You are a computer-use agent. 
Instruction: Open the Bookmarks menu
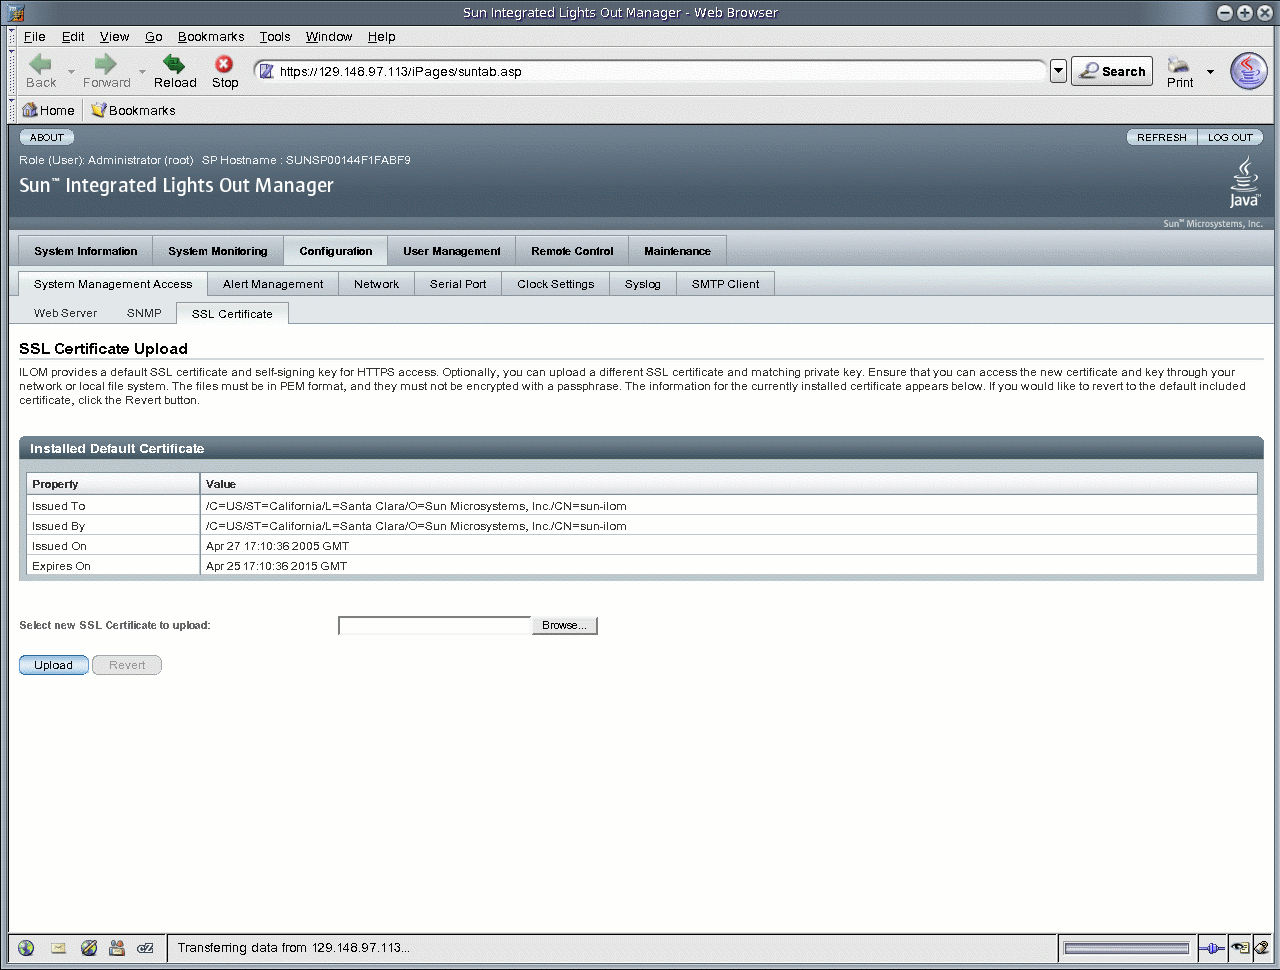211,37
